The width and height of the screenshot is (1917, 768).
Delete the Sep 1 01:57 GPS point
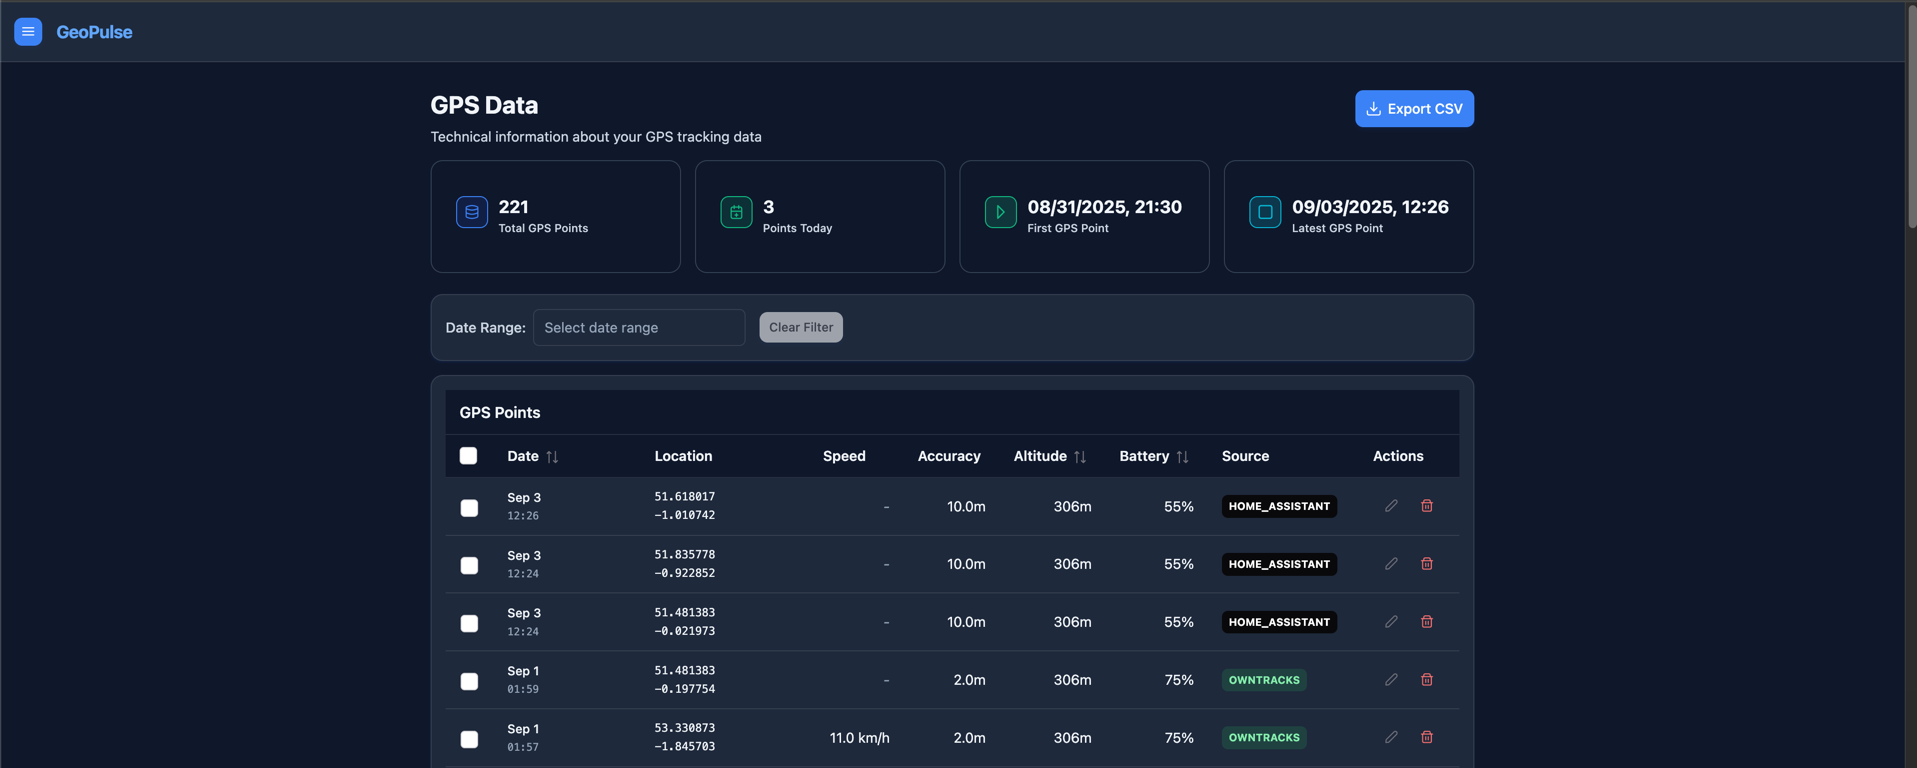pyautogui.click(x=1427, y=738)
